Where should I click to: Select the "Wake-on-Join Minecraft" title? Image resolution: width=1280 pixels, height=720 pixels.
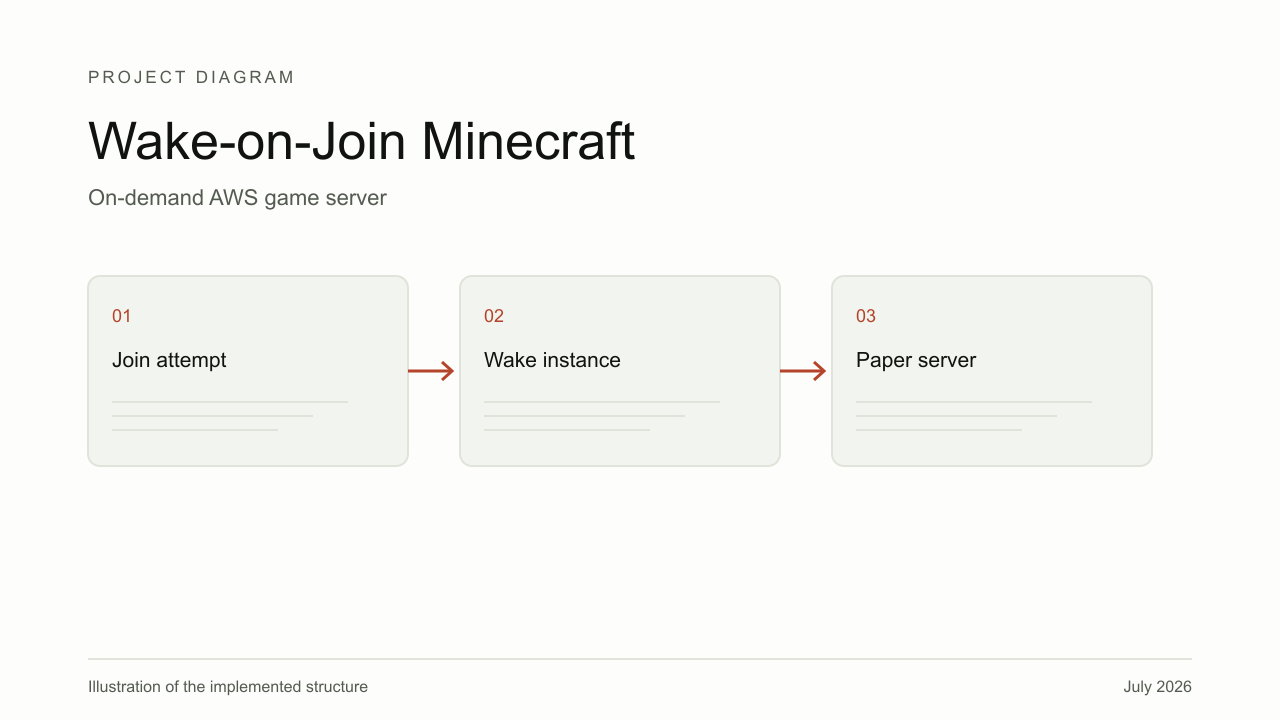coord(362,141)
